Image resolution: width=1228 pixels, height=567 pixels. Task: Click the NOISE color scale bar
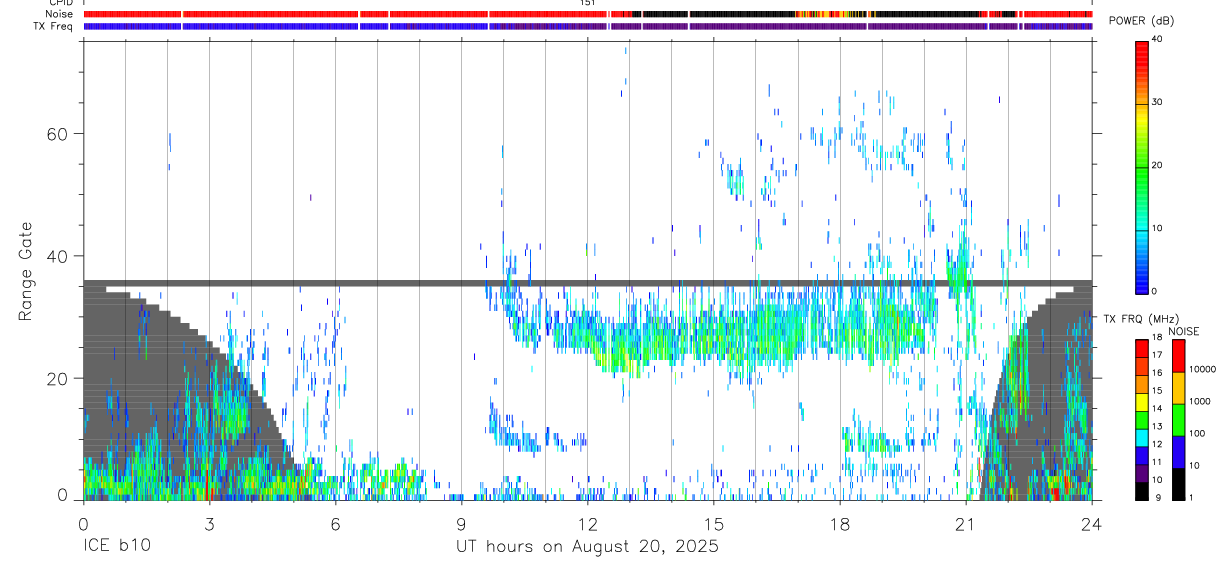(1179, 420)
